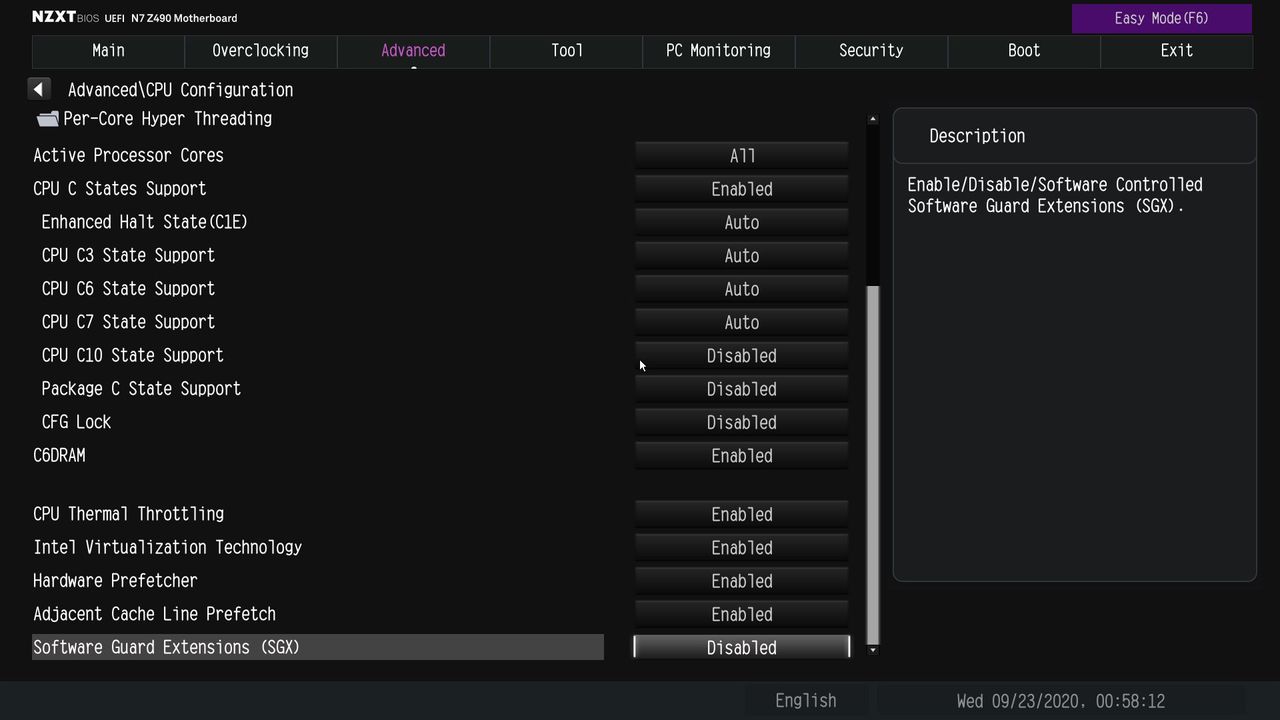Select the C6DRAM label
Screen dimensions: 1280x720
point(59,455)
